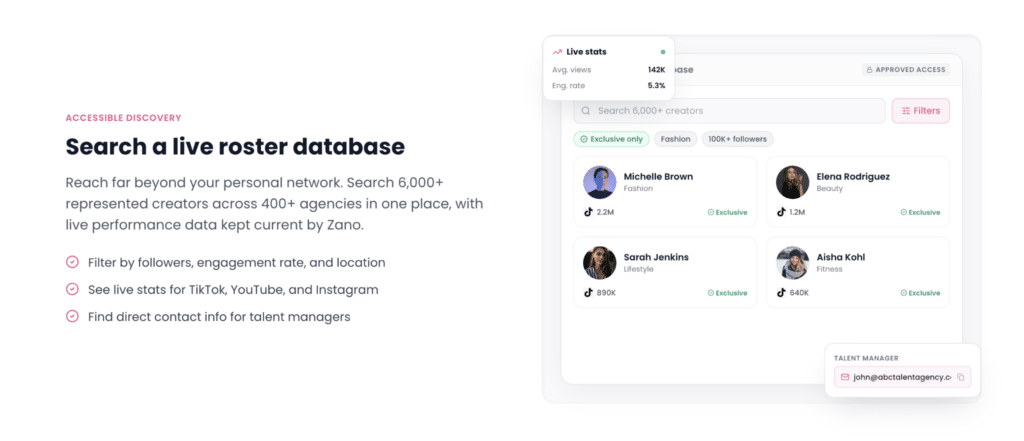Click the search creators input field
The width and height of the screenshot is (1024, 441).
729,111
